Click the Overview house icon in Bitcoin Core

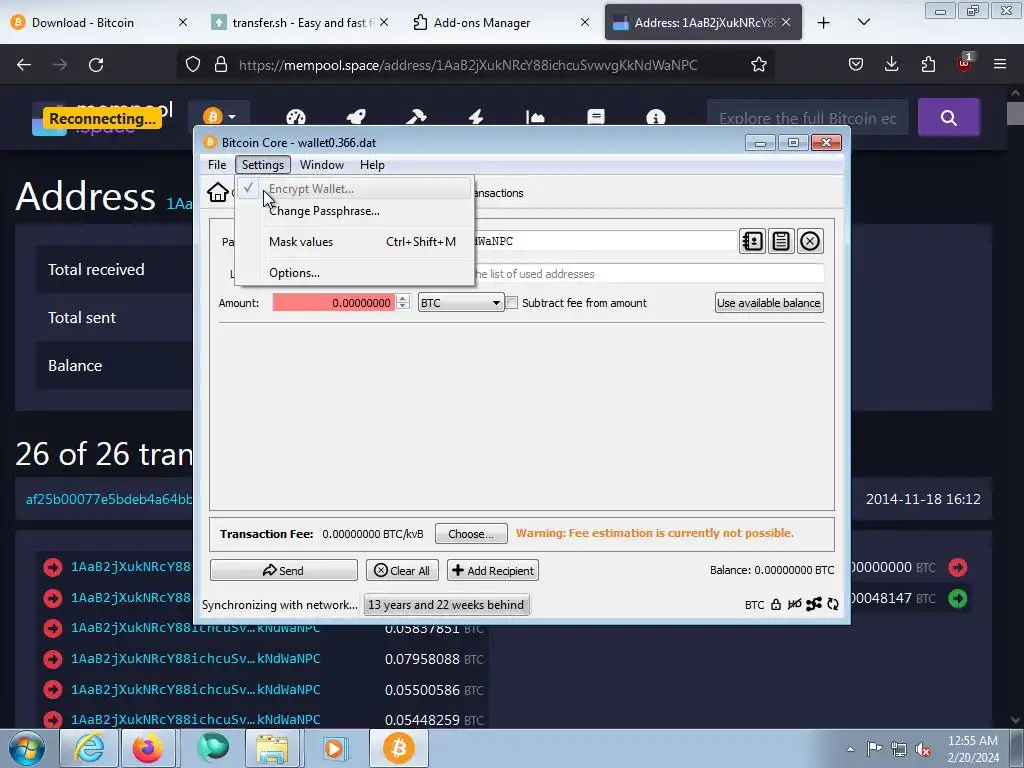point(217,193)
